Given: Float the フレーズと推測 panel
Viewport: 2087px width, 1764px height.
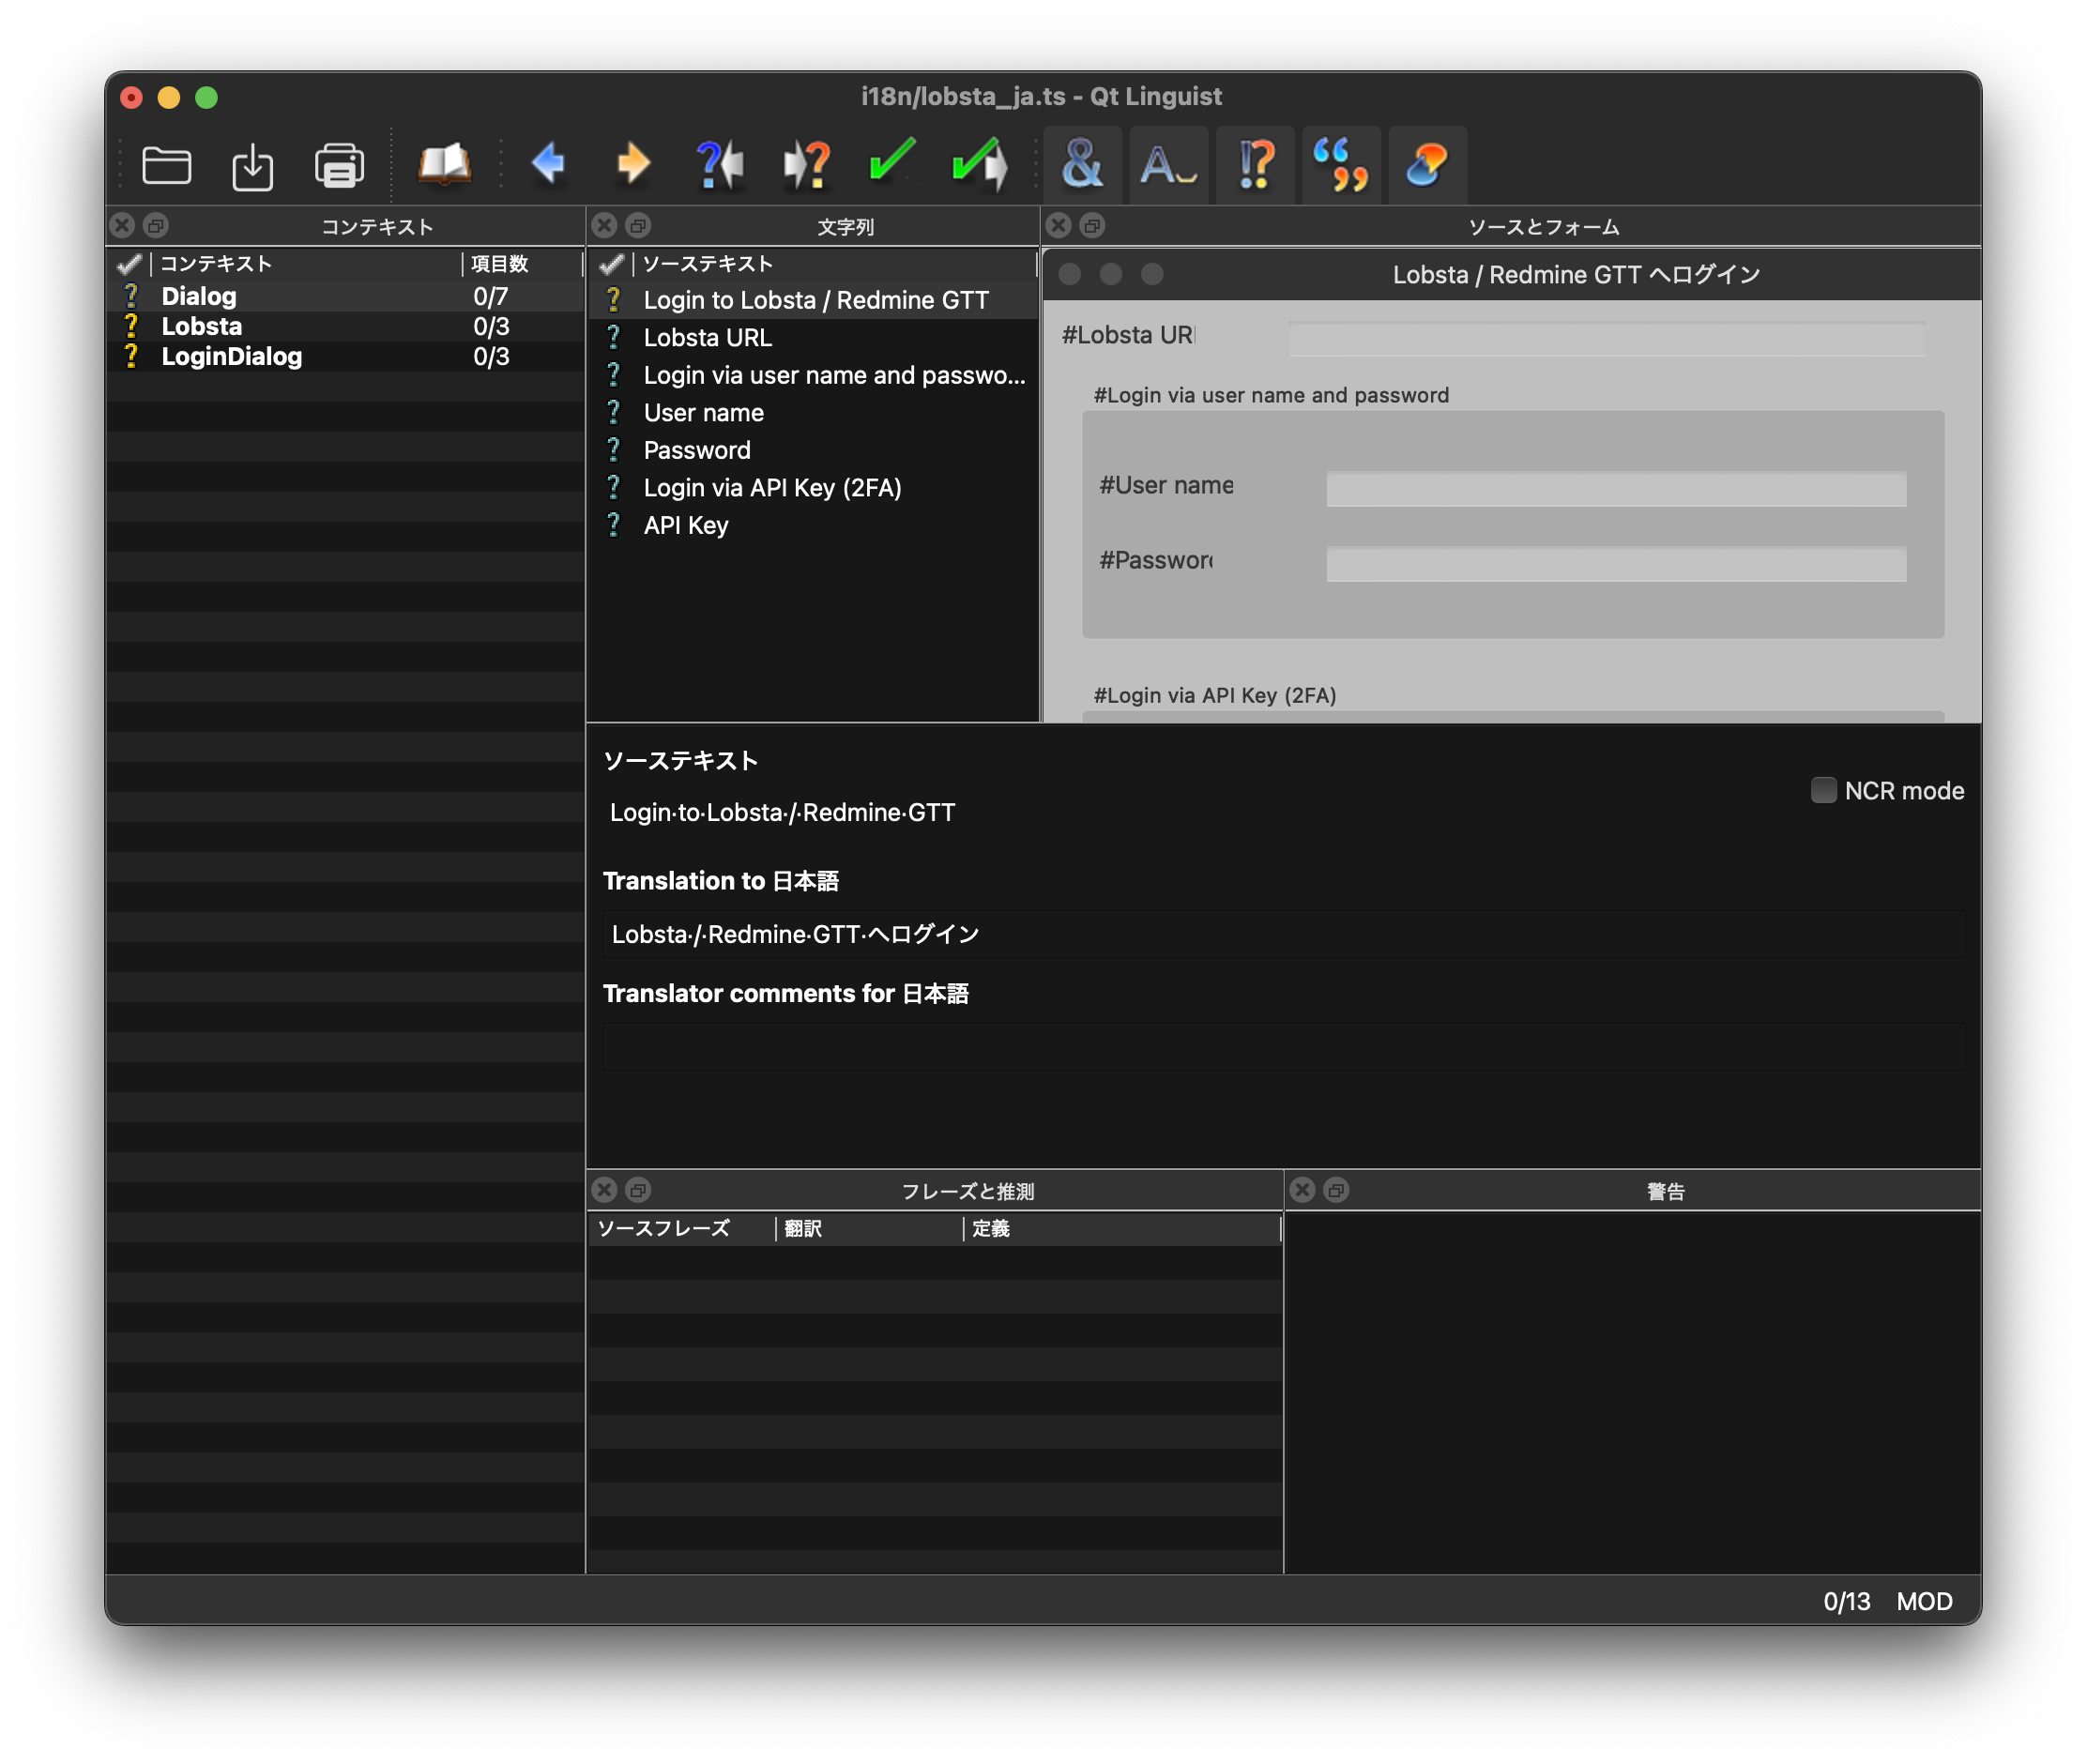Looking at the screenshot, I should [638, 1190].
